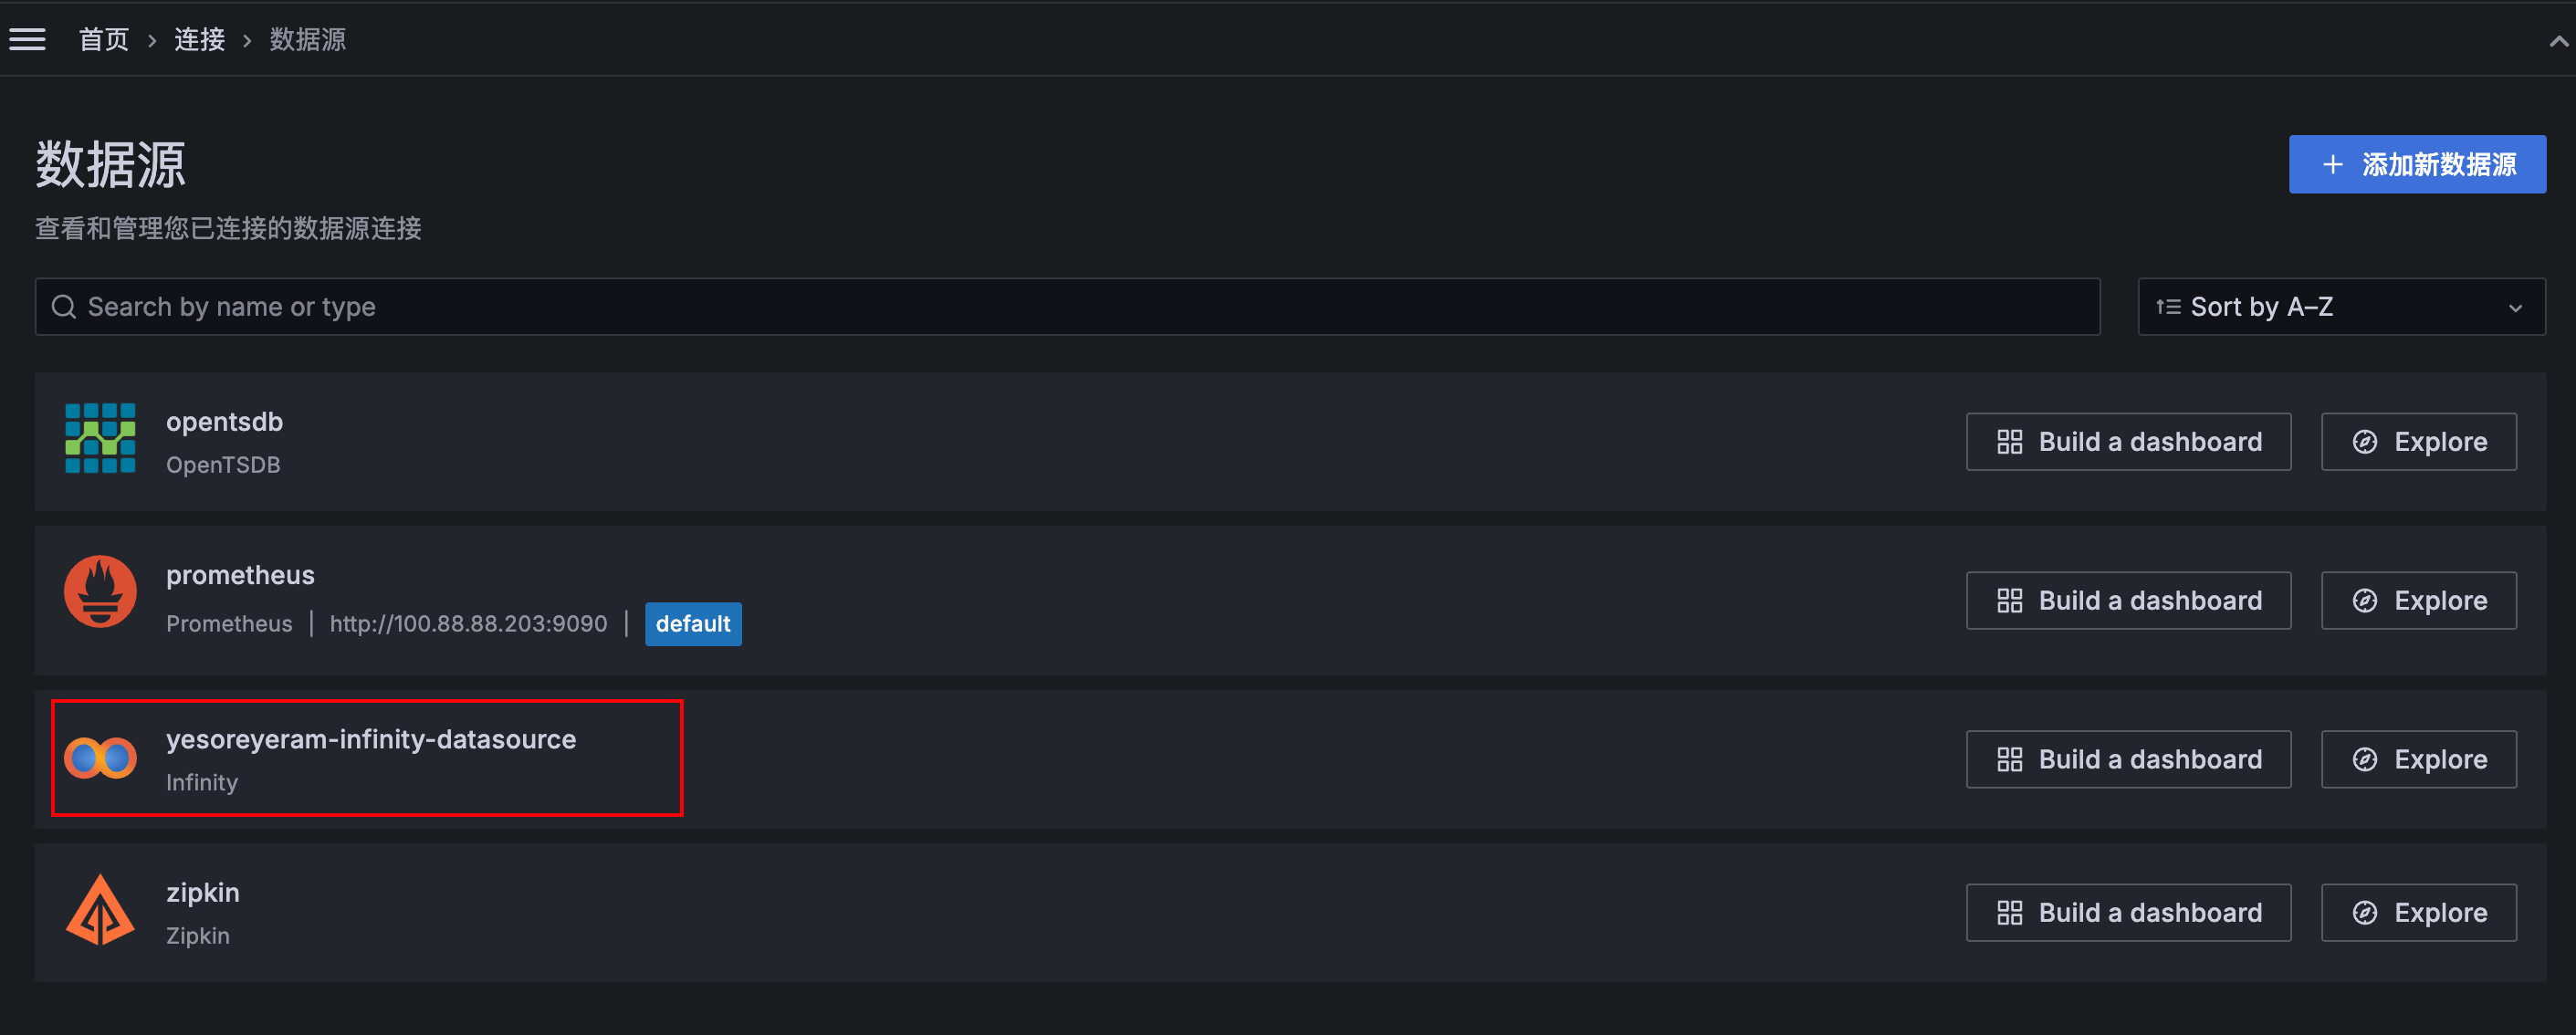
Task: Collapse the top bar with chevron icon
Action: [x=2557, y=41]
